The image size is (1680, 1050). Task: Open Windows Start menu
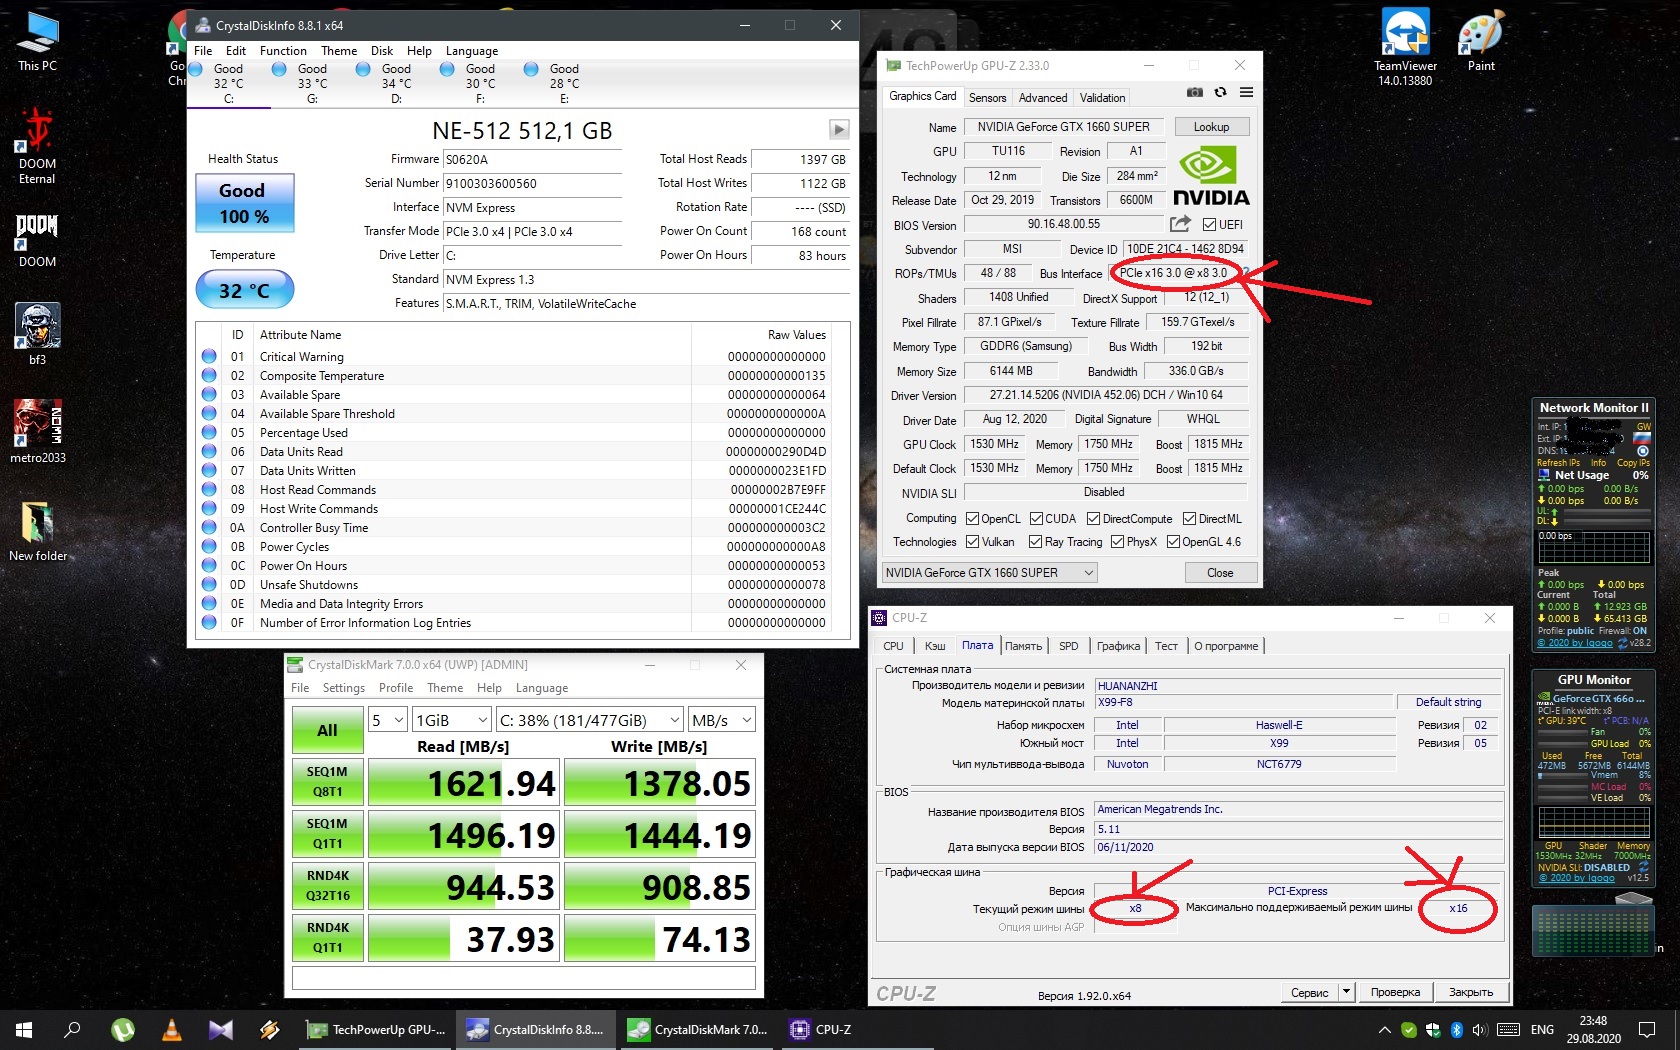coord(24,1029)
